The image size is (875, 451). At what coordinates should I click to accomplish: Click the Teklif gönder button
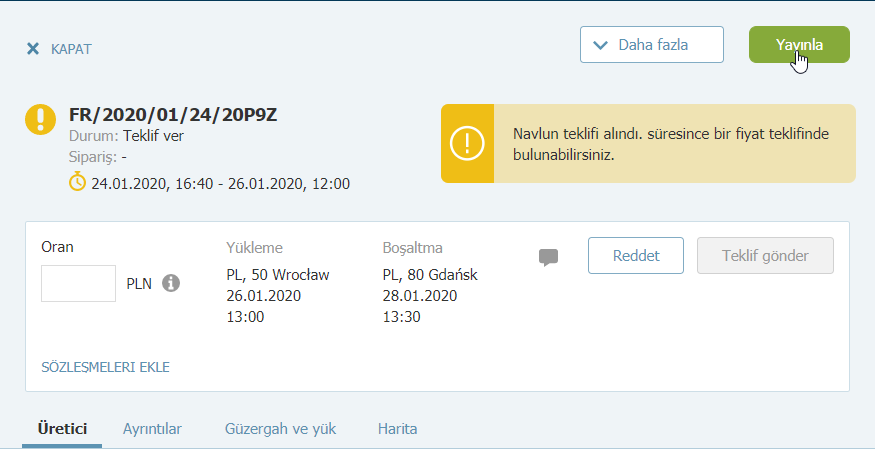tap(765, 256)
